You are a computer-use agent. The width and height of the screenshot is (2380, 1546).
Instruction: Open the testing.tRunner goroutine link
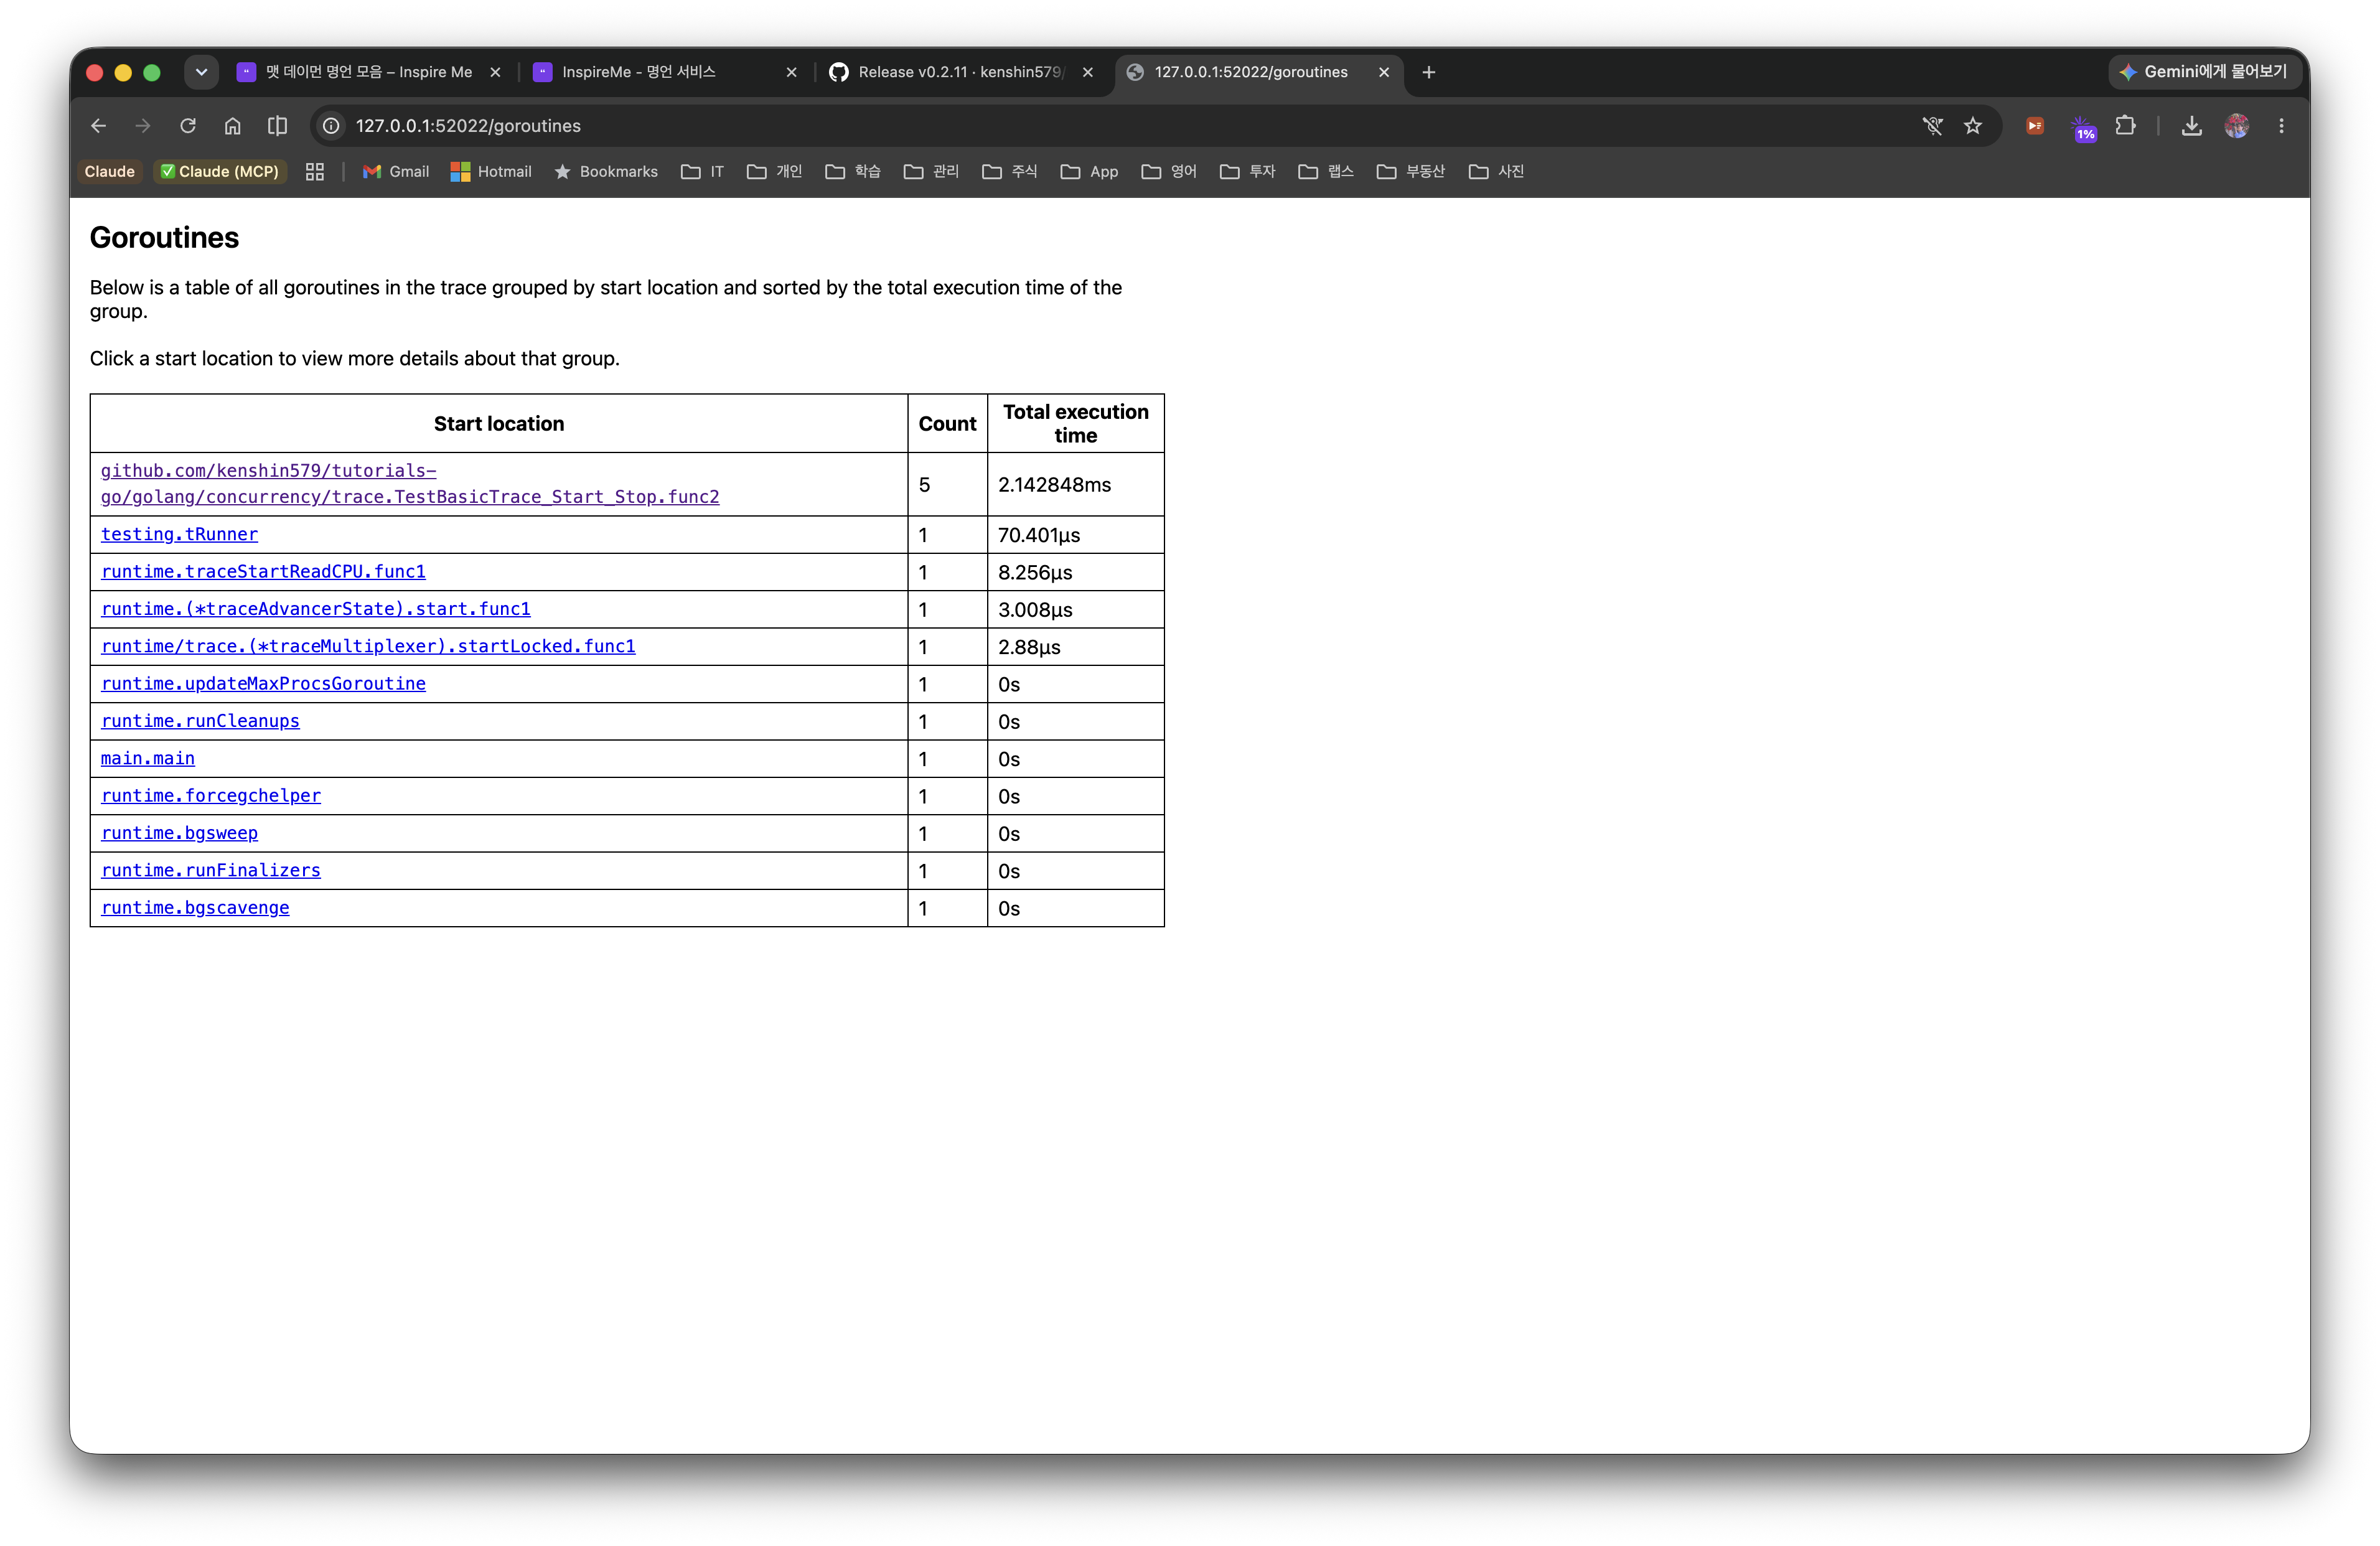pyautogui.click(x=179, y=534)
